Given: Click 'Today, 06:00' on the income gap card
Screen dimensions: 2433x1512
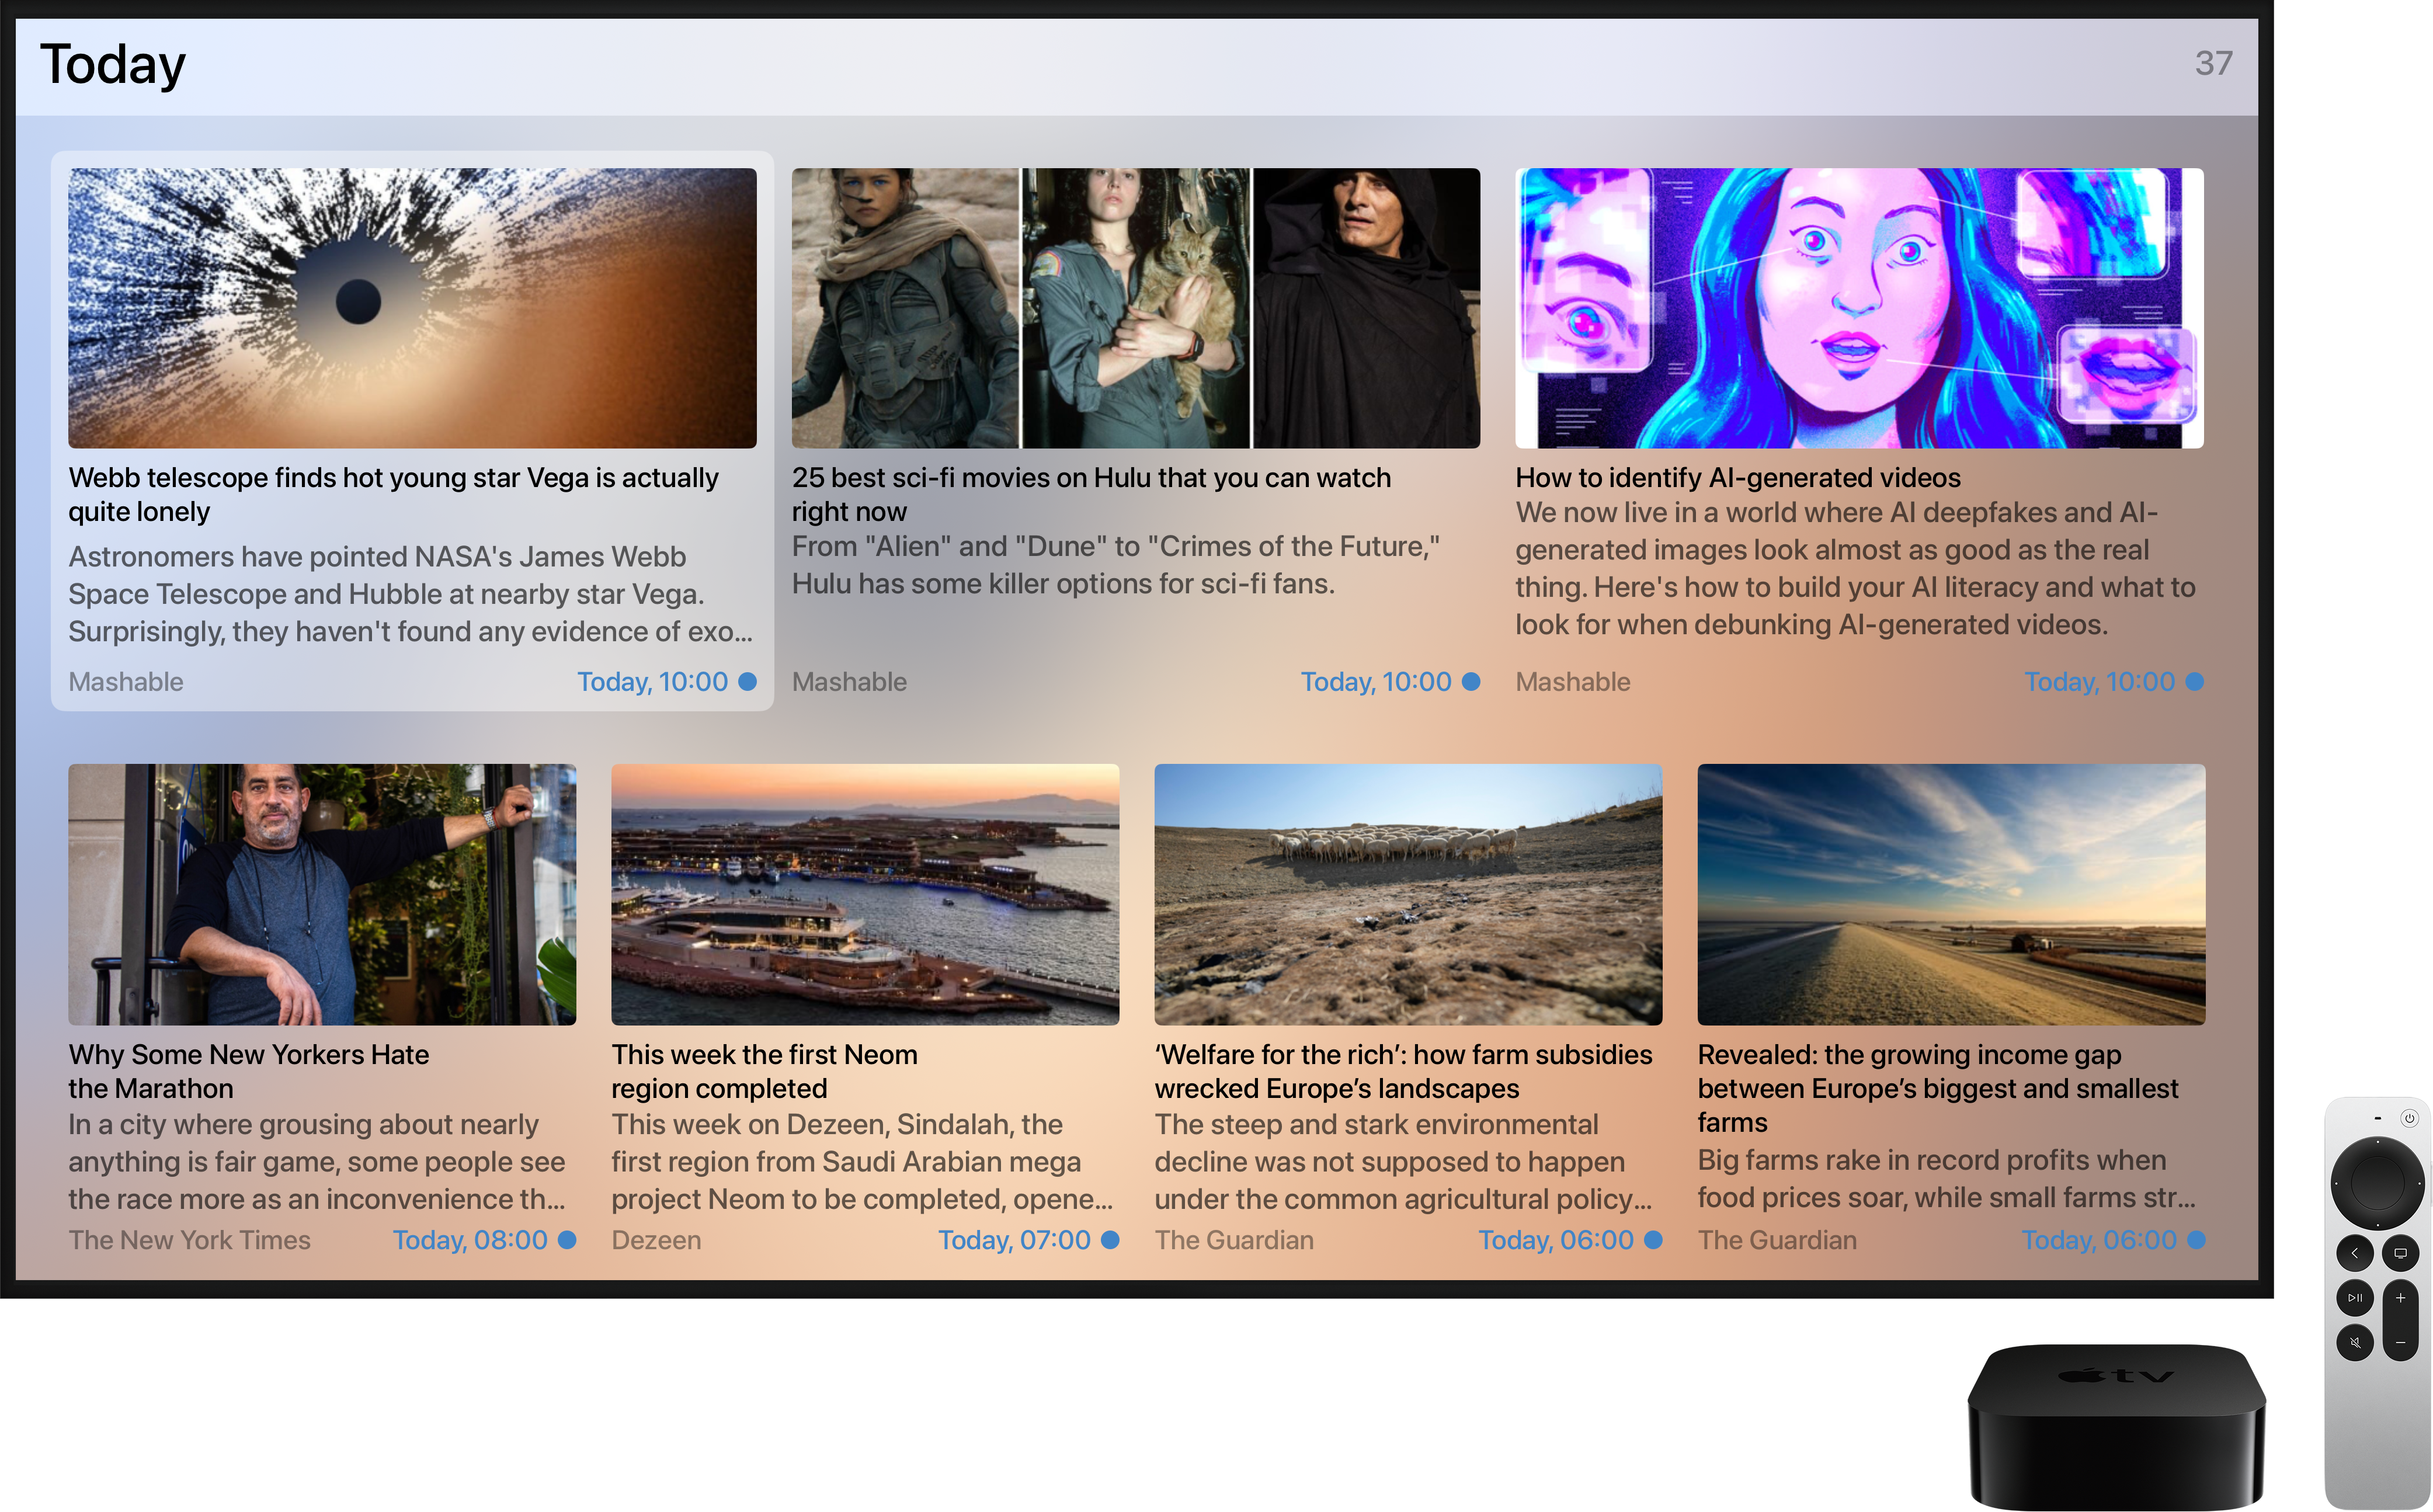Looking at the screenshot, I should (x=2099, y=1240).
